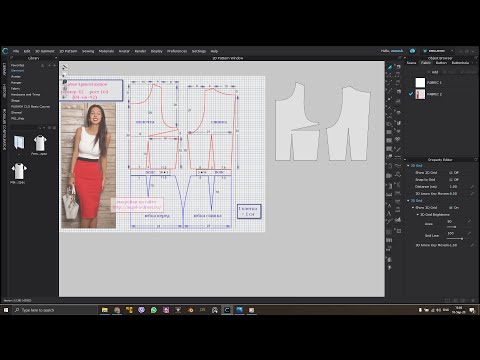Click the edit icon beside Grid Line value 100
This screenshot has height=360, width=480.
[x=469, y=233]
